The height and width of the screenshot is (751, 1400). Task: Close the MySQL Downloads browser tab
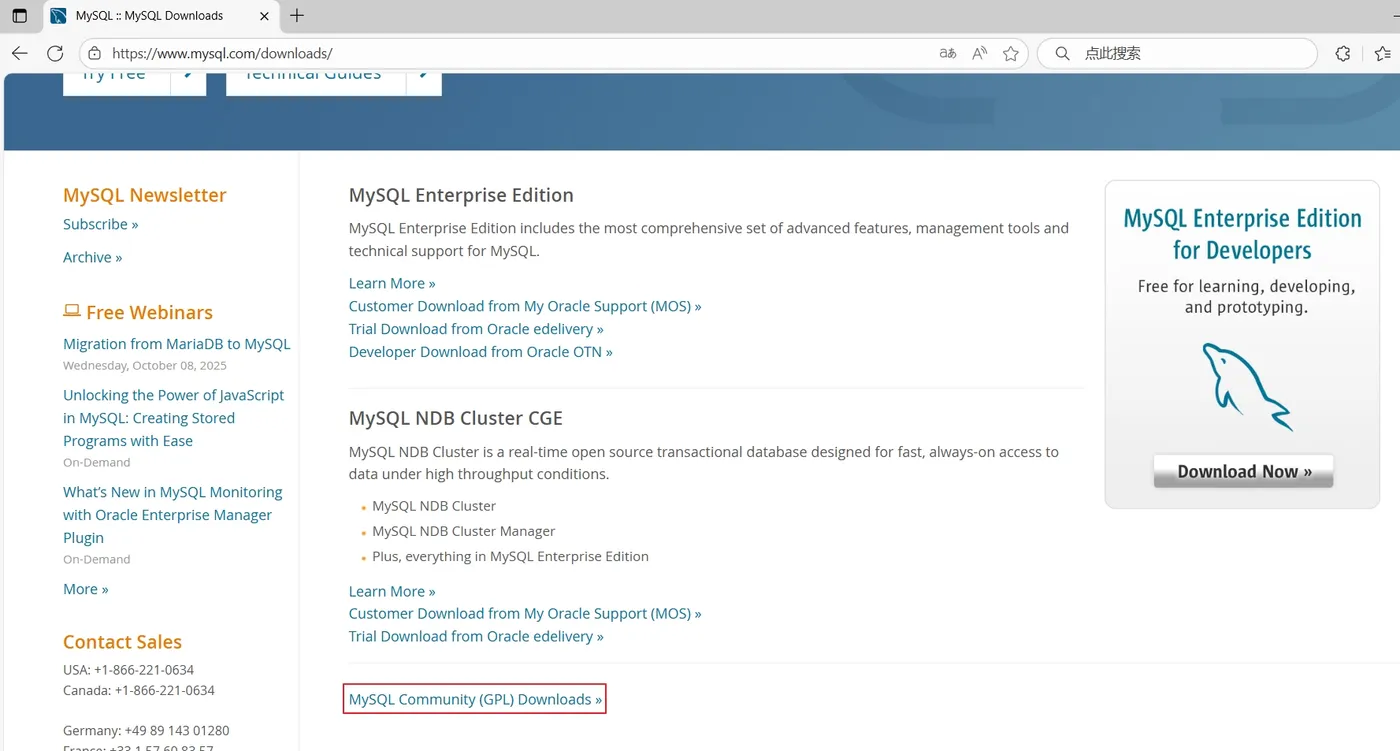pyautogui.click(x=264, y=16)
